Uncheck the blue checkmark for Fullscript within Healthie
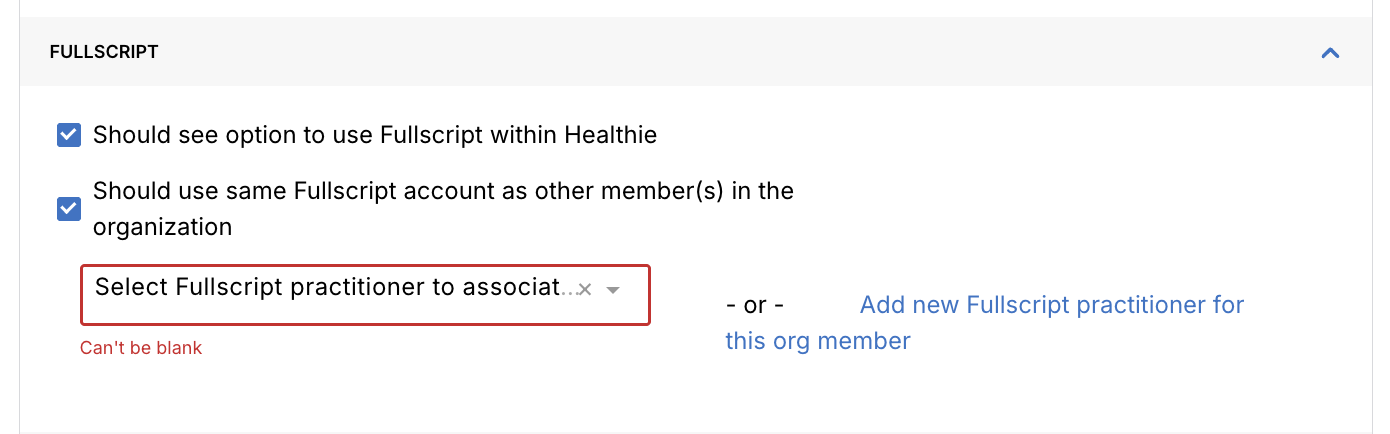 [69, 135]
